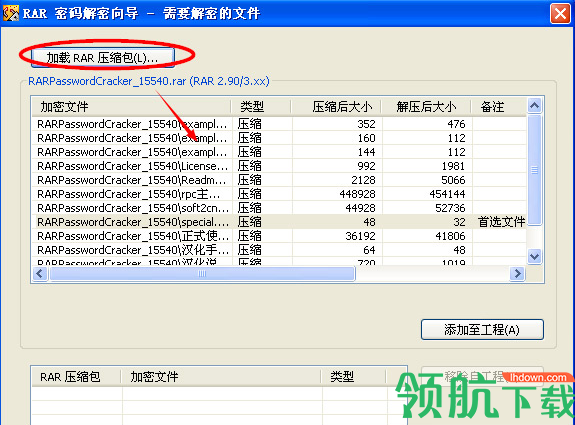Screen dimensions: 575x425
Task: Click the file list scroll down arrow
Action: point(534,256)
